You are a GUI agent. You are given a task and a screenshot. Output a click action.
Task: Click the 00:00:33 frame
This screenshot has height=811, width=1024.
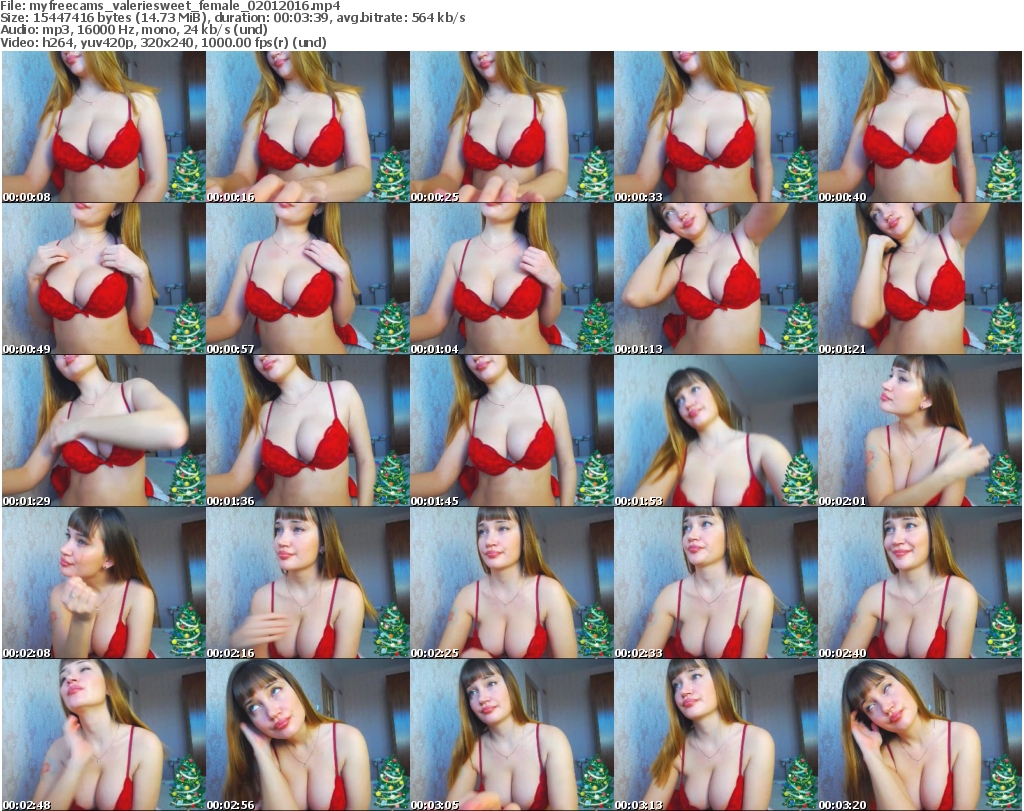tap(716, 127)
